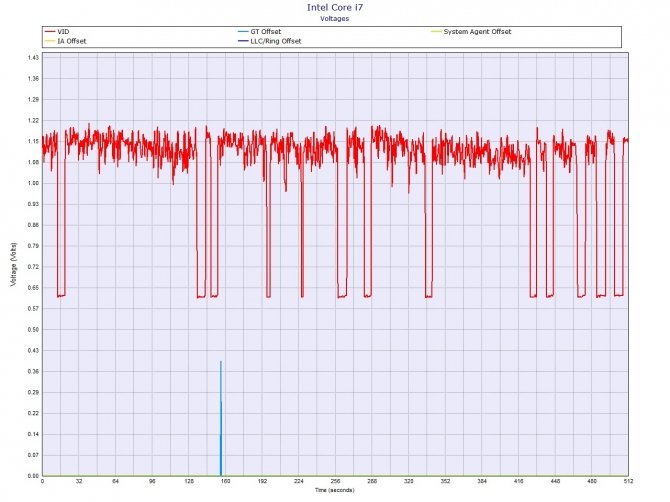Click the blue GT Offset spike in chart
The image size is (670, 502).
coord(221,419)
